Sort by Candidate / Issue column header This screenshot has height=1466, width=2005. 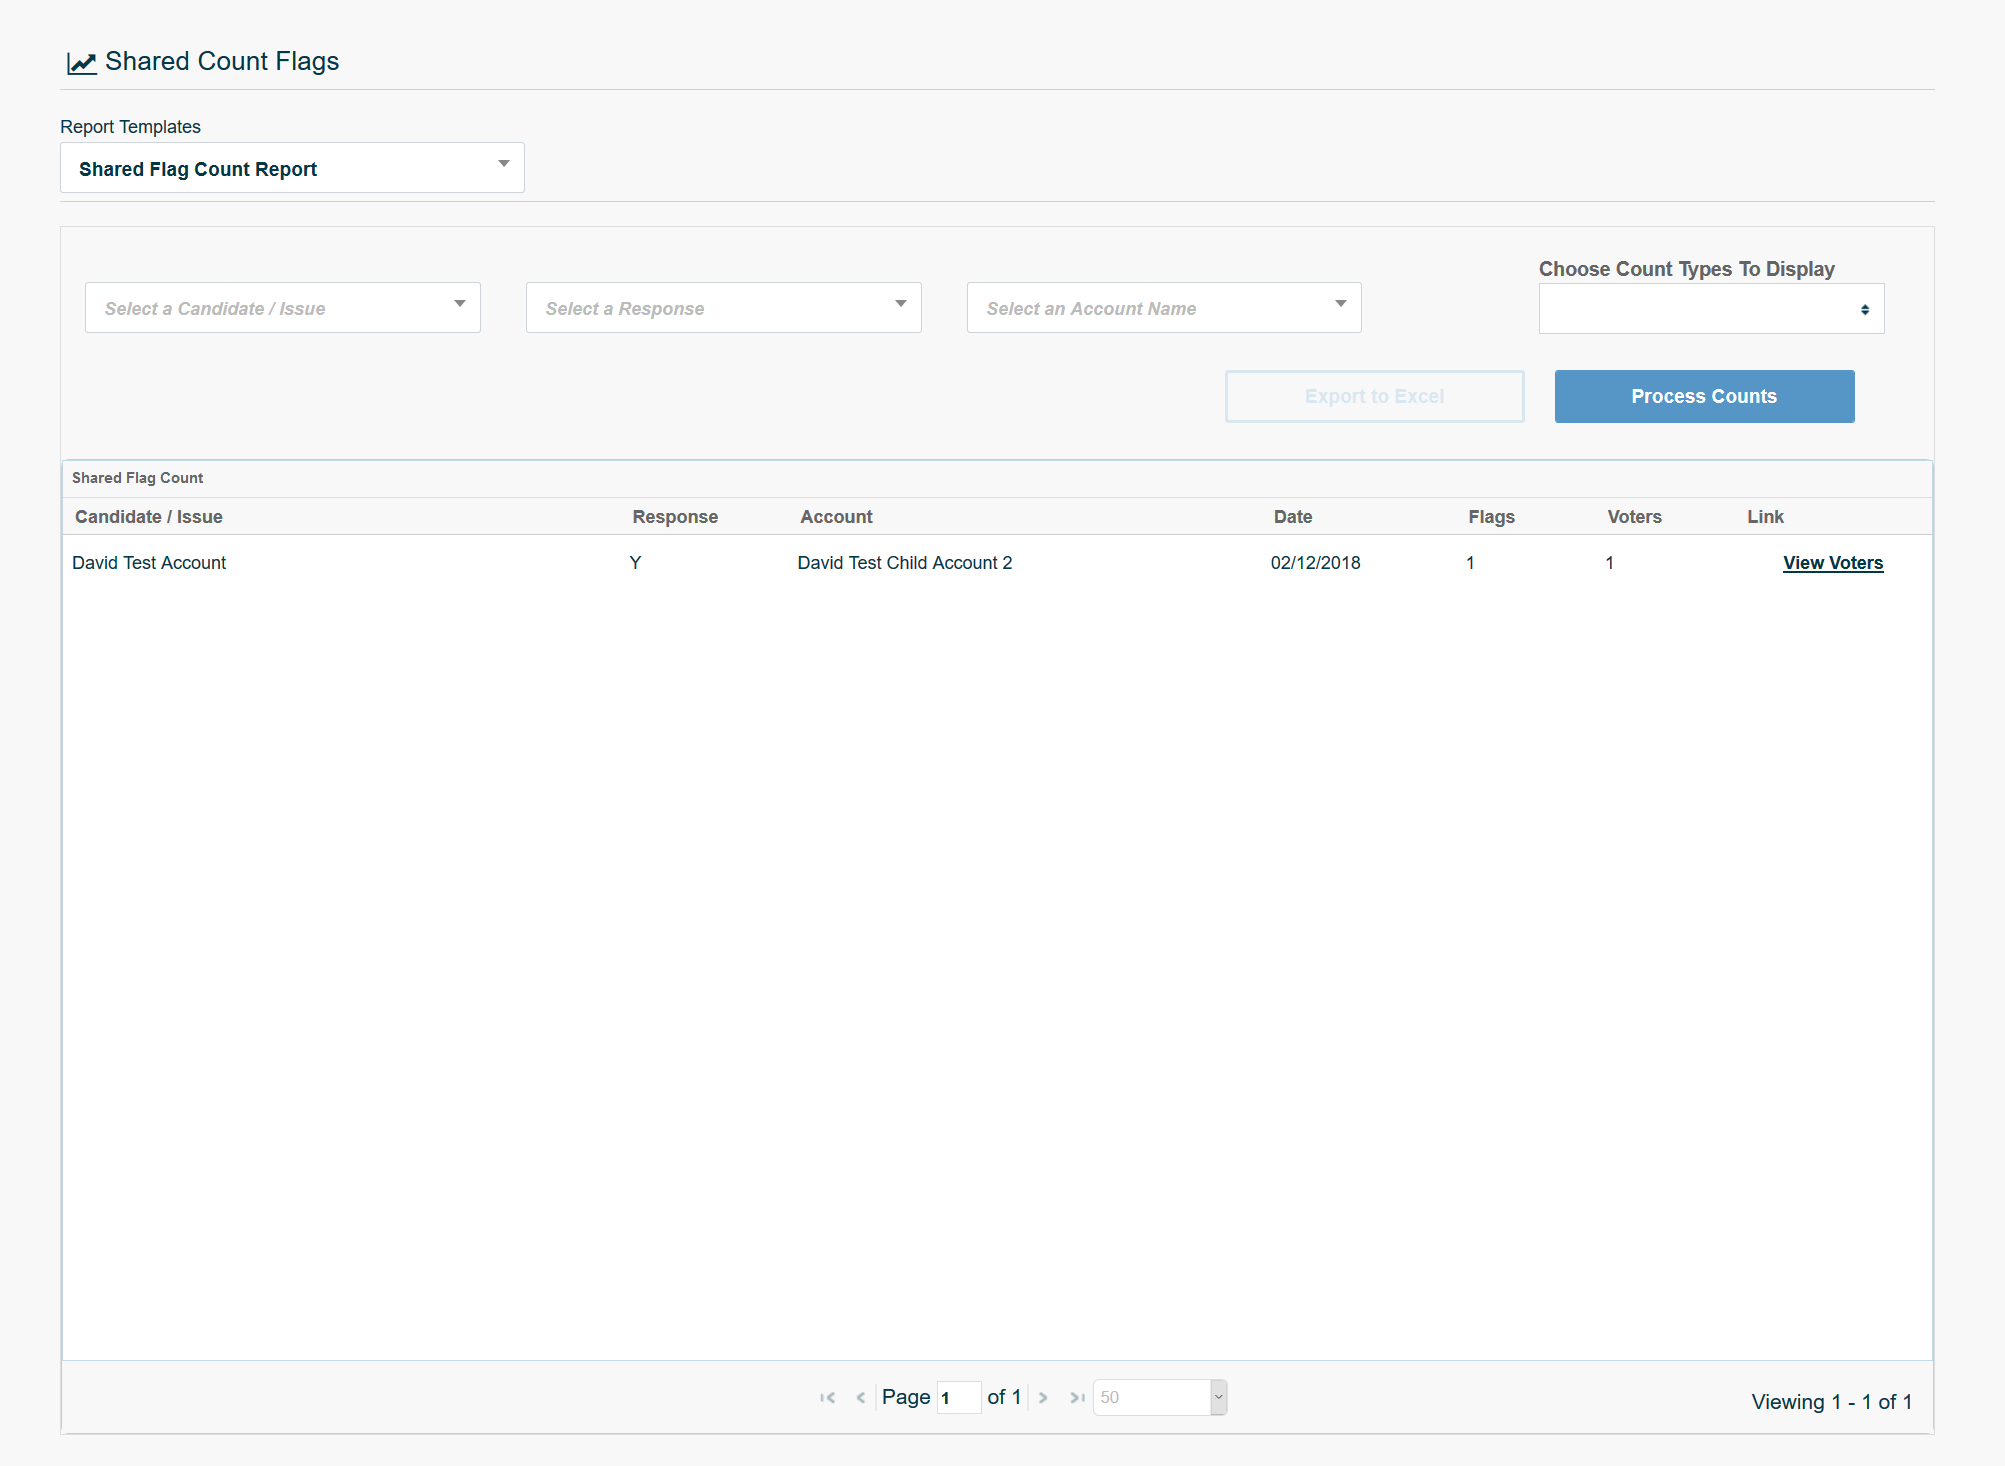pyautogui.click(x=149, y=517)
